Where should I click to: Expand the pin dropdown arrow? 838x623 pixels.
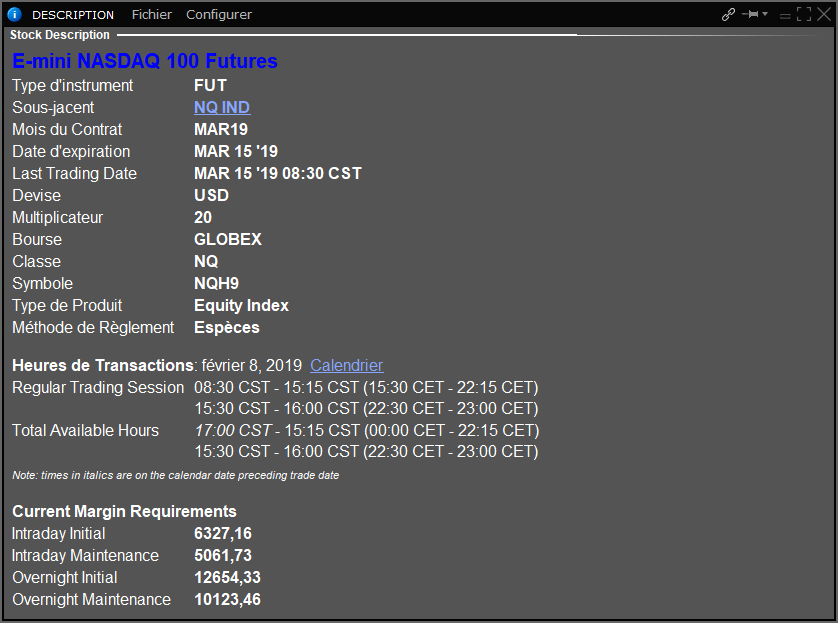coord(765,14)
